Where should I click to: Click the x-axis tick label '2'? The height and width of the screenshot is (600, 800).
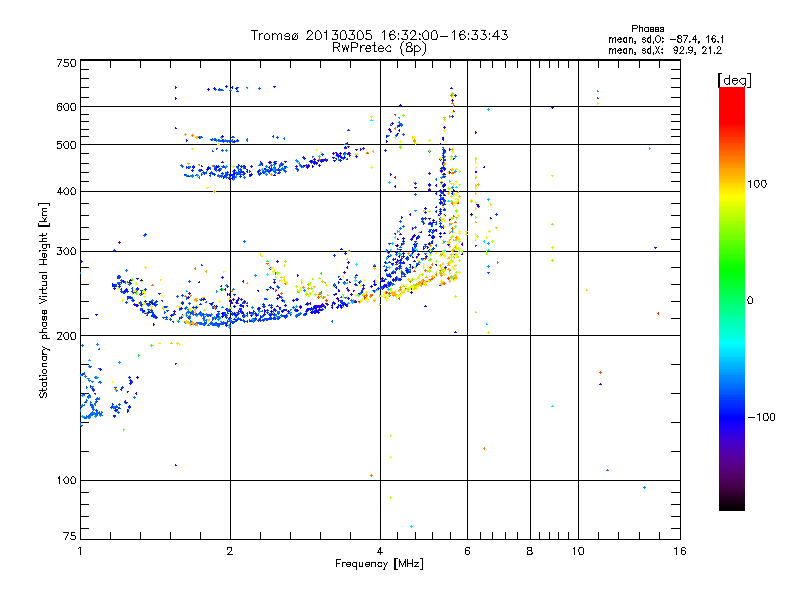[x=230, y=551]
